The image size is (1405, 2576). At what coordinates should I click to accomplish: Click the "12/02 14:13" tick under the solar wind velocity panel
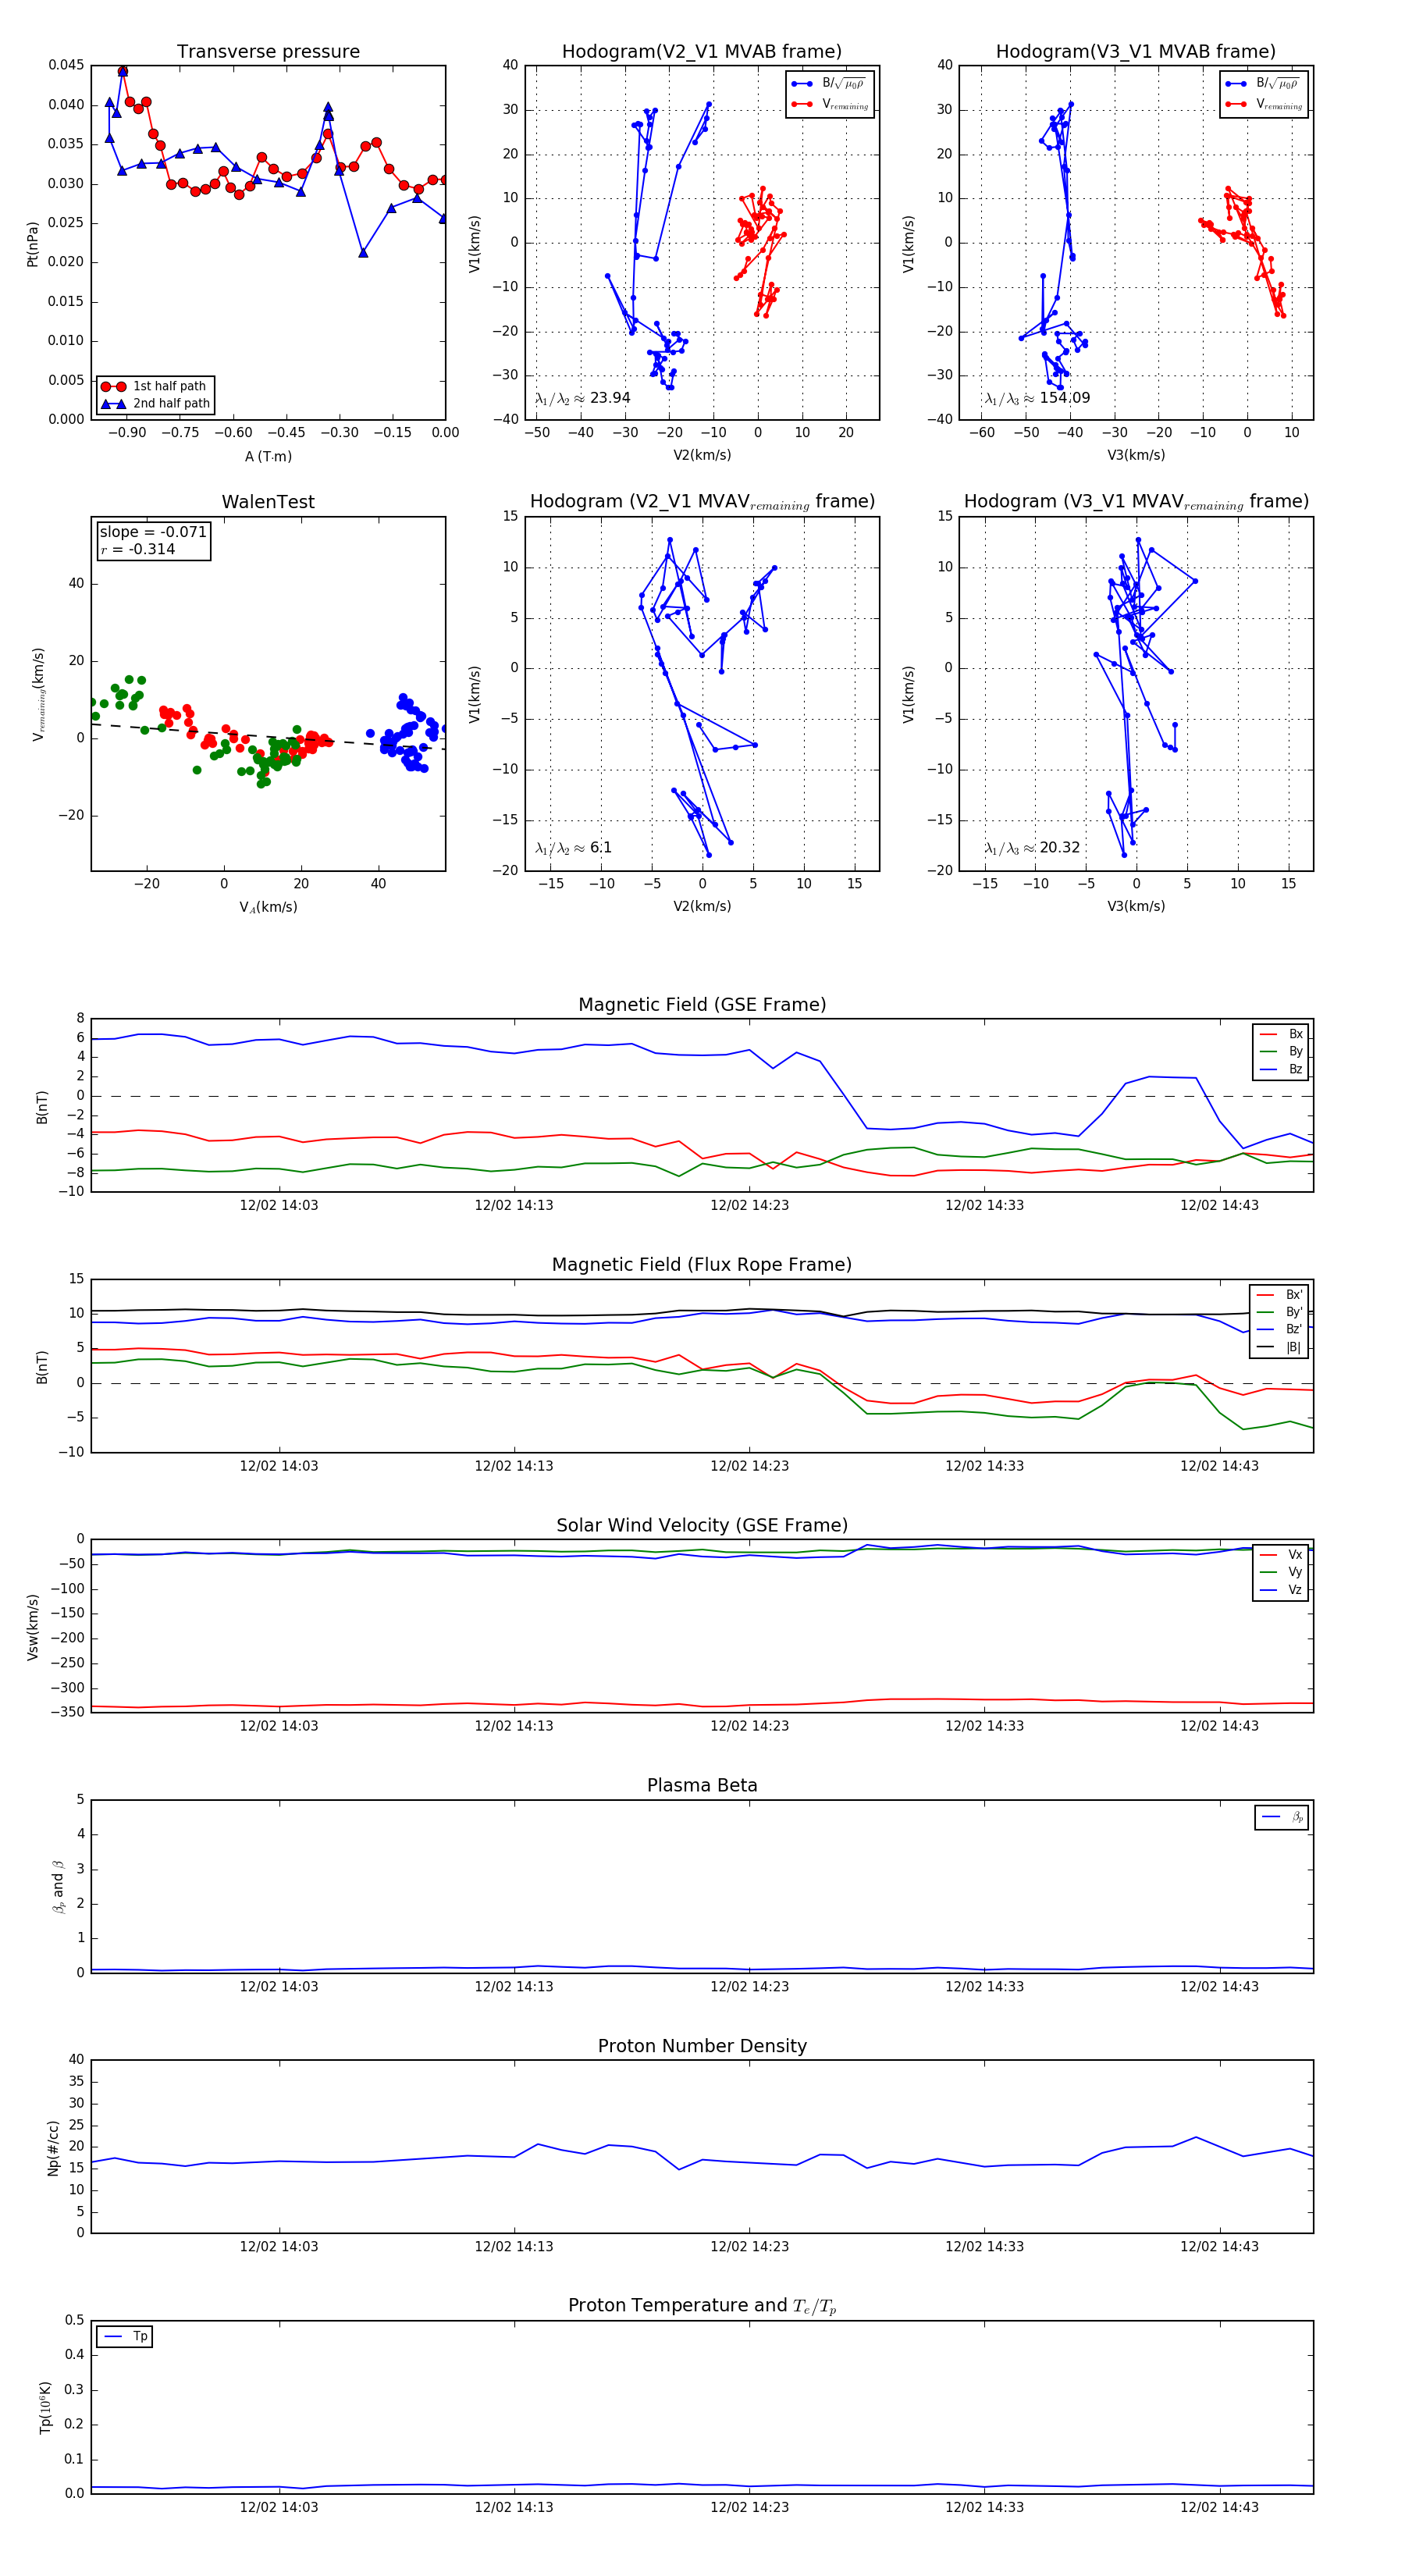tap(514, 1726)
